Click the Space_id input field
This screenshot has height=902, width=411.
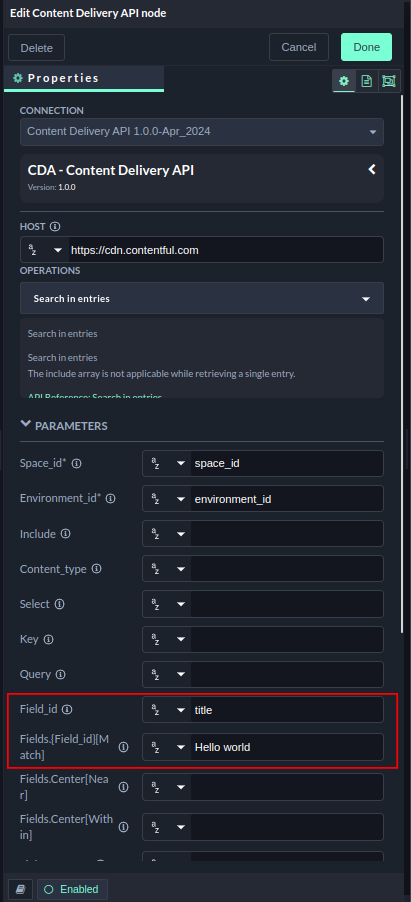(x=287, y=464)
